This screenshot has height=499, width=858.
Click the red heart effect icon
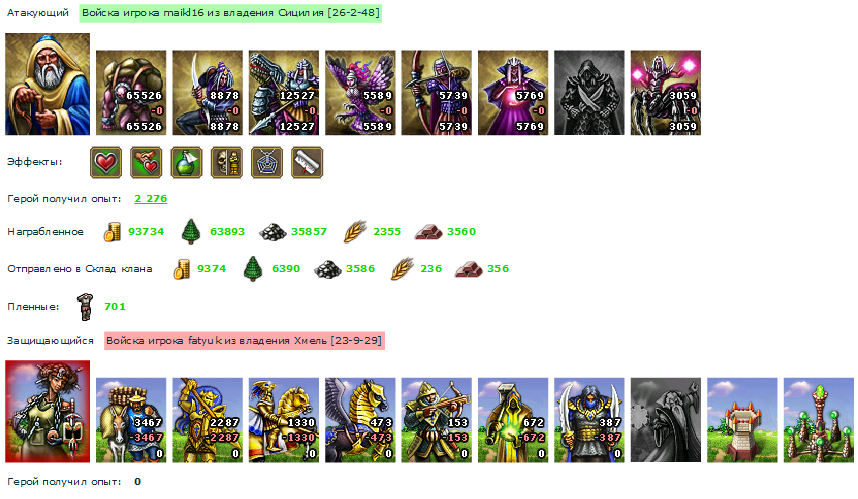pyautogui.click(x=106, y=163)
